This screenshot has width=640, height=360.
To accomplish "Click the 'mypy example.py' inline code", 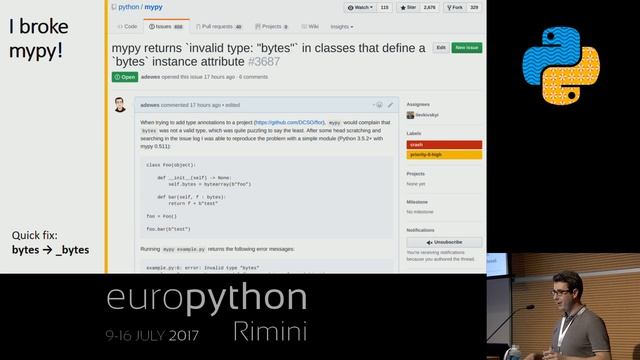I will 184,249.
